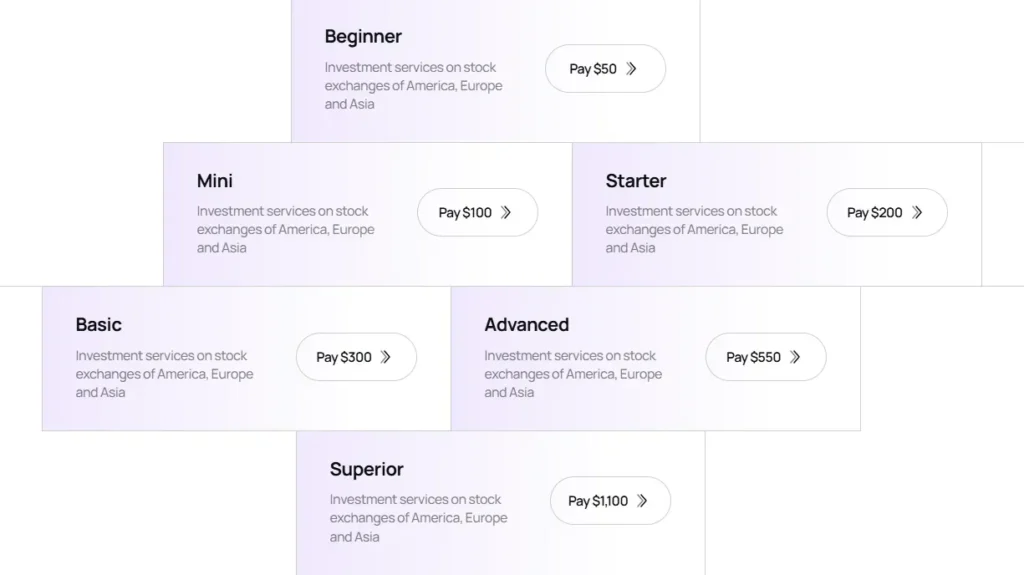Click the Starter plan heading
Image resolution: width=1024 pixels, height=575 pixels.
[636, 181]
